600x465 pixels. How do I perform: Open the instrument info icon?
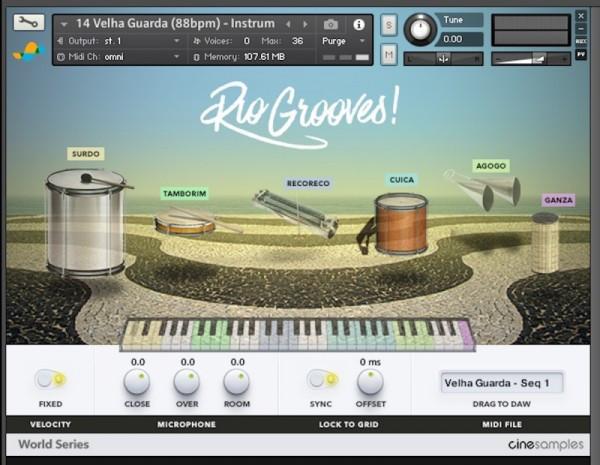coord(359,25)
